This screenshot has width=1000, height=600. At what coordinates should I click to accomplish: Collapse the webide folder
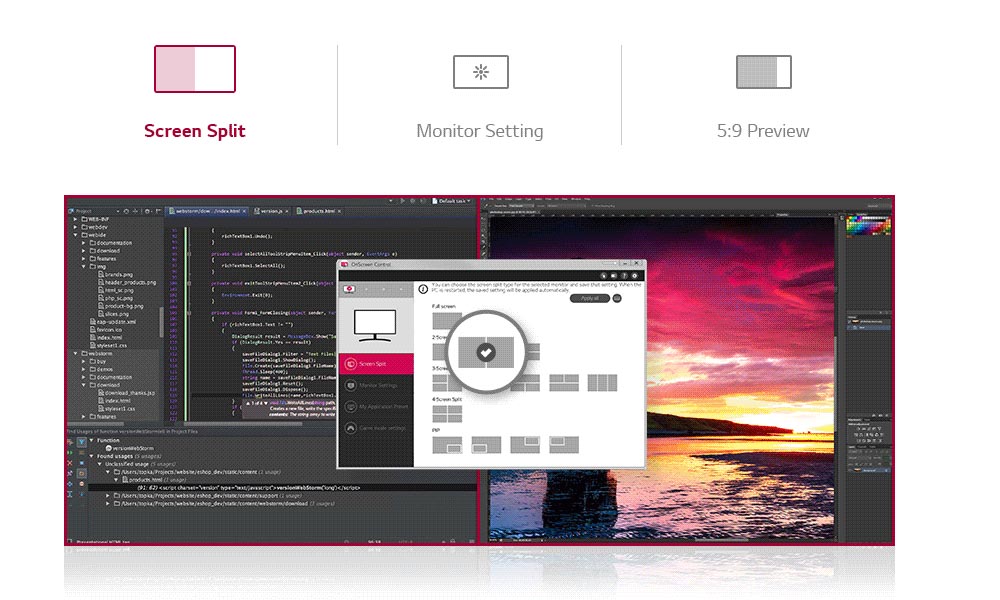[76, 235]
